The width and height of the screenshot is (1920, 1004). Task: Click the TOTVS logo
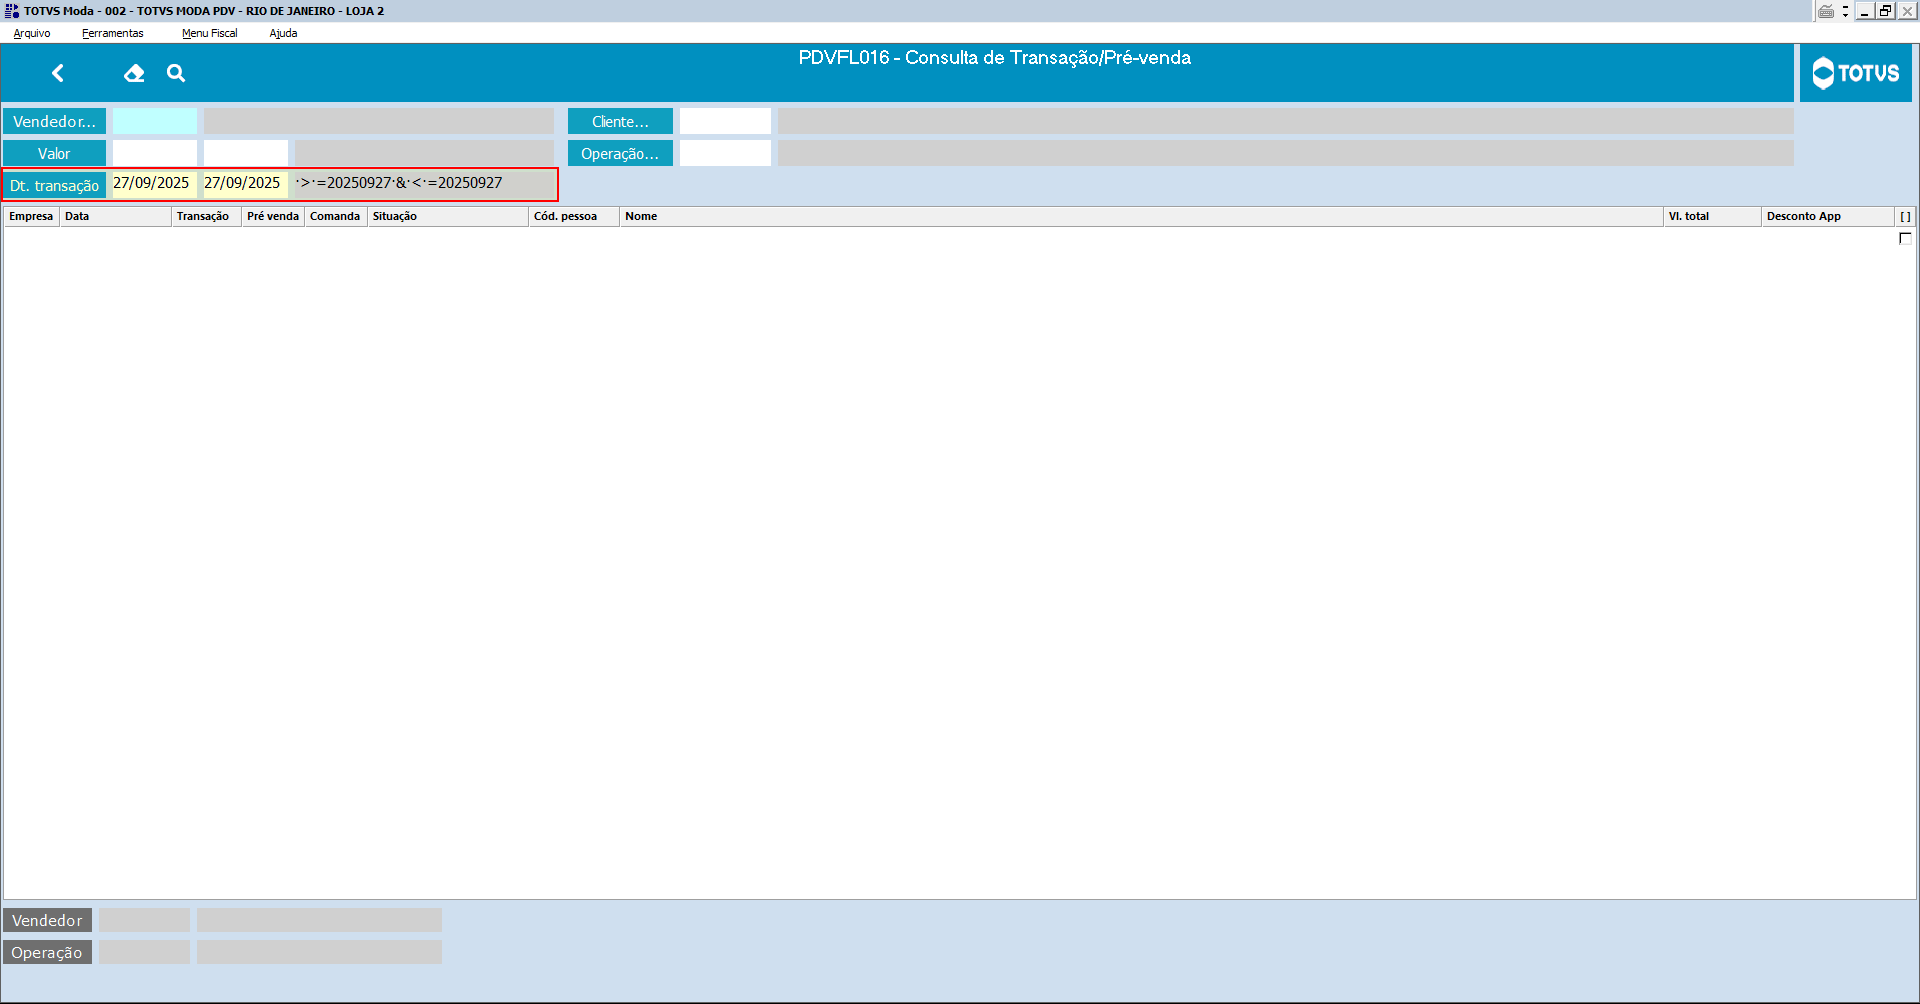pyautogui.click(x=1855, y=73)
